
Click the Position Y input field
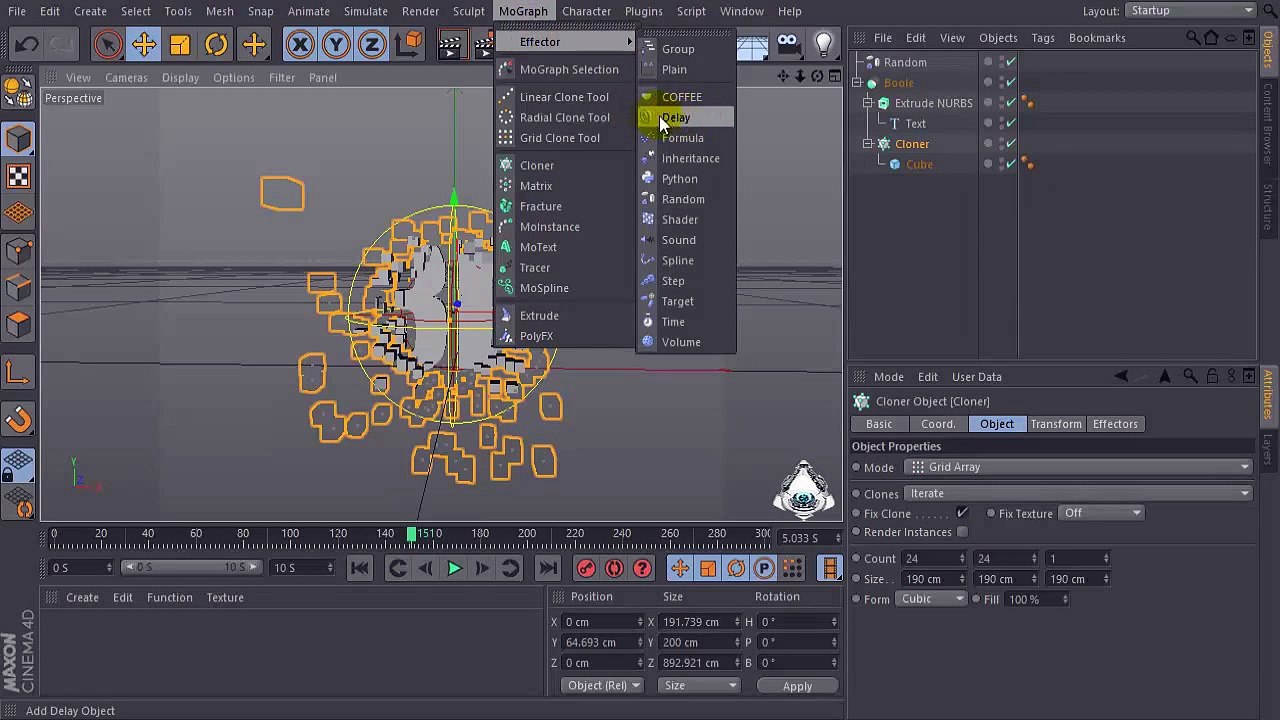[600, 642]
